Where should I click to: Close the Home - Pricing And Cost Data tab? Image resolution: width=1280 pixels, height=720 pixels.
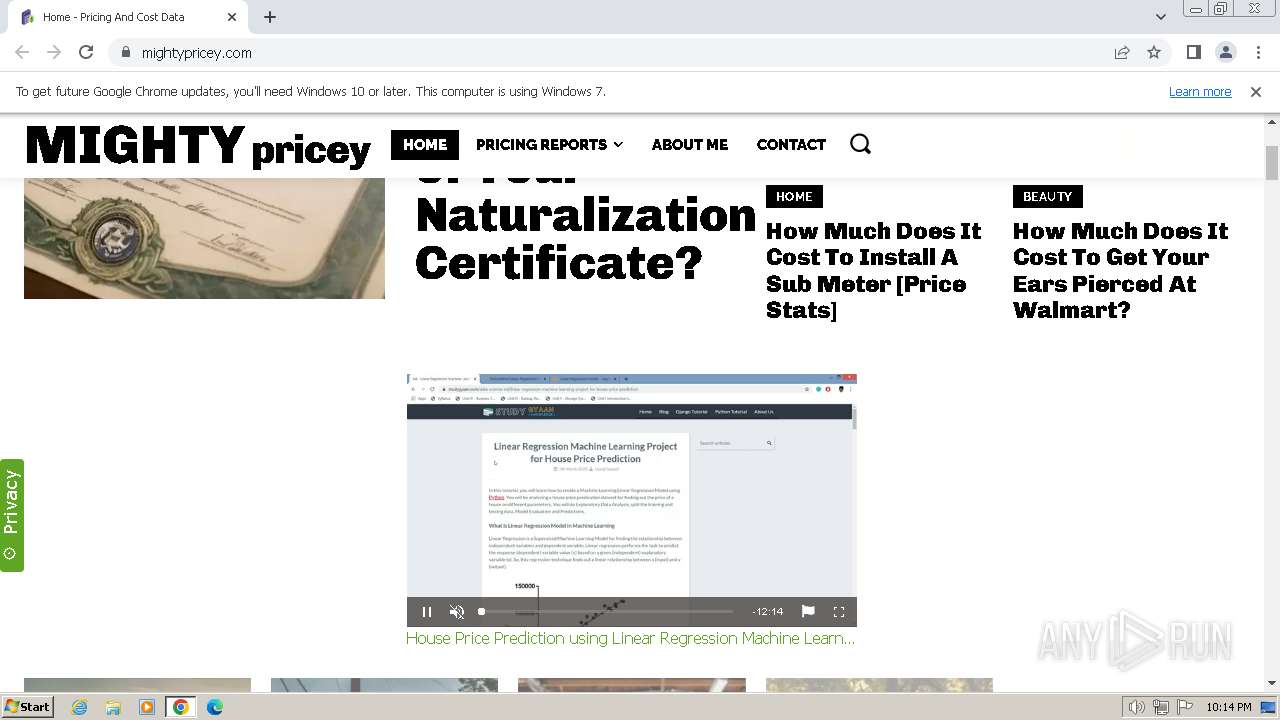click(x=232, y=17)
